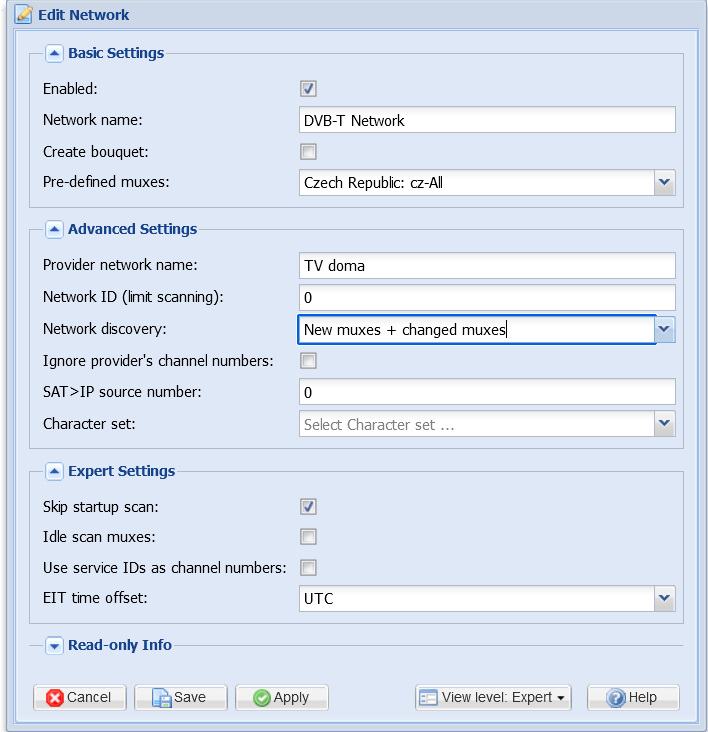Click the Advanced Settings heading text
Screen dimensions: 708x732
133,229
